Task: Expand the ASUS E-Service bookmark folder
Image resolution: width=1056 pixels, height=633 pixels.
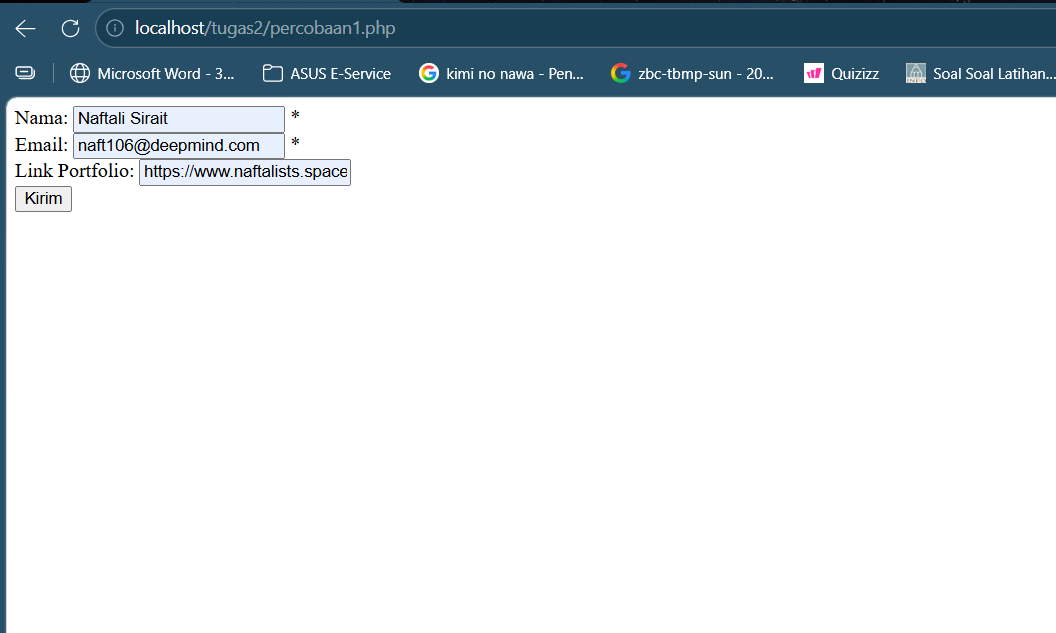Action: [x=327, y=73]
